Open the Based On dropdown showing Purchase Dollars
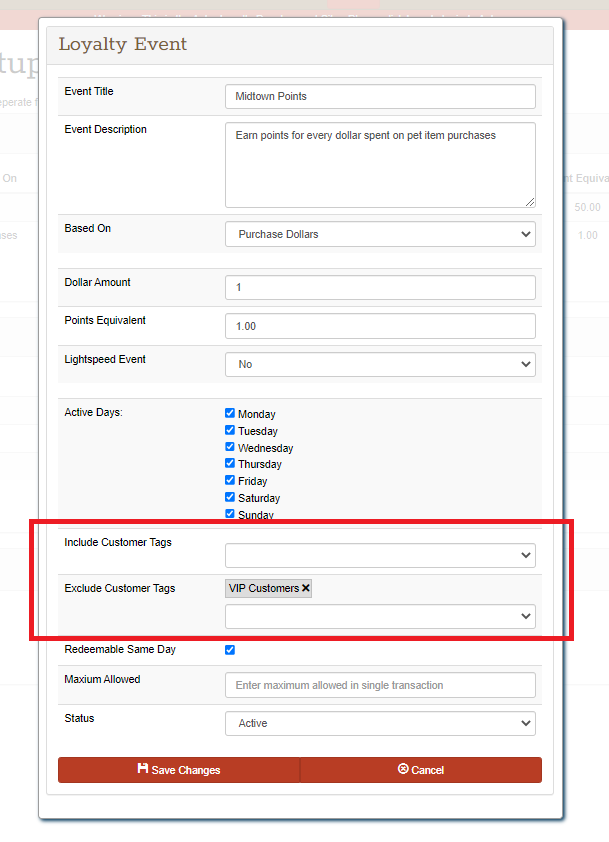 point(380,234)
